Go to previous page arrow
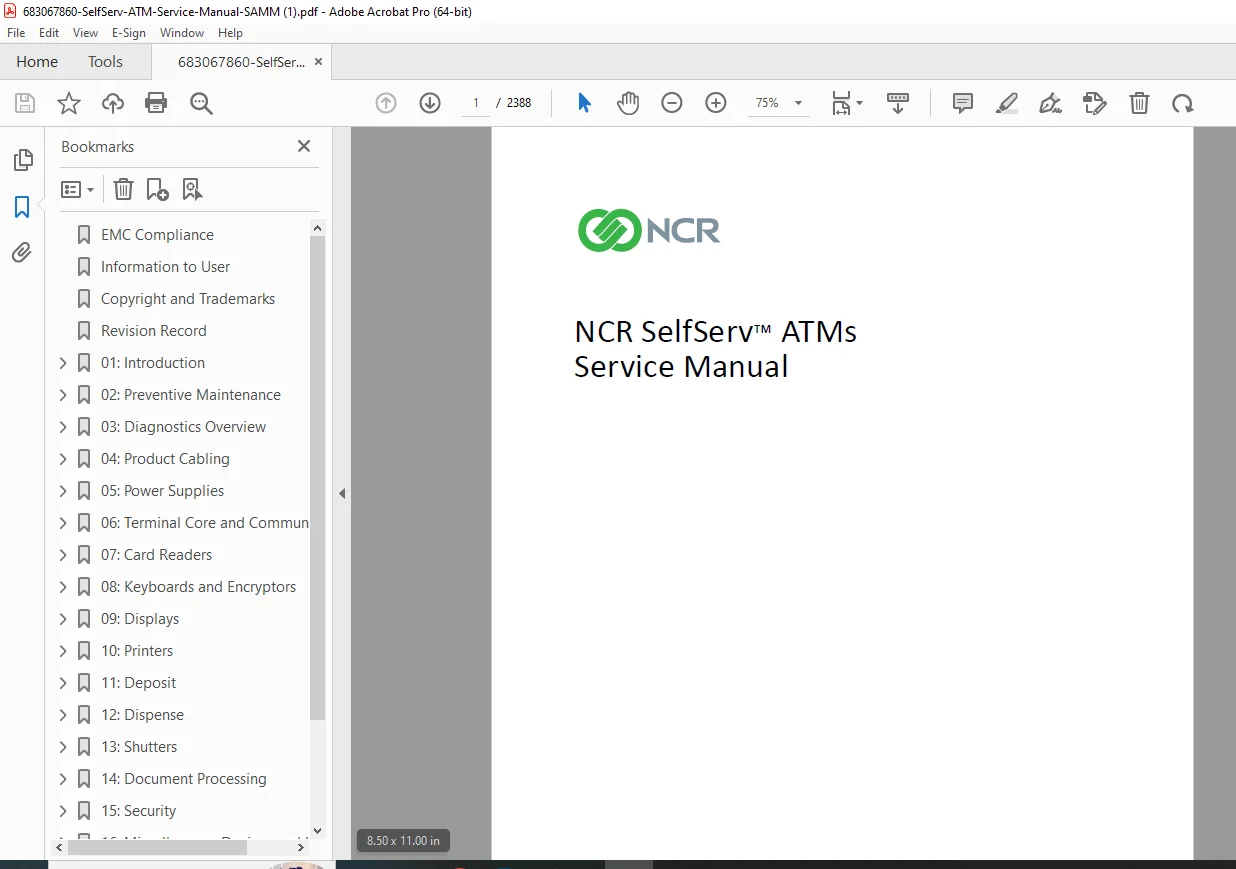The height and width of the screenshot is (869, 1236). coord(386,103)
